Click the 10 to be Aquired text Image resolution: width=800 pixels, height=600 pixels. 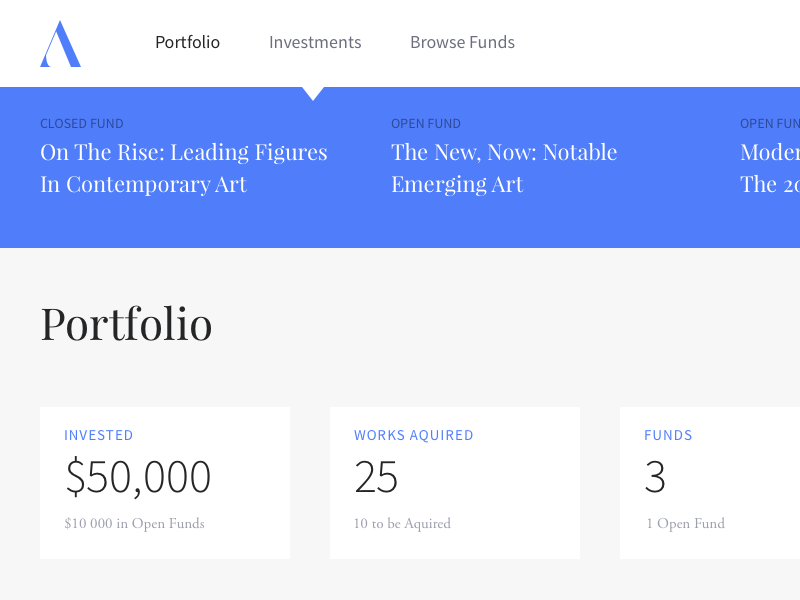tap(402, 524)
